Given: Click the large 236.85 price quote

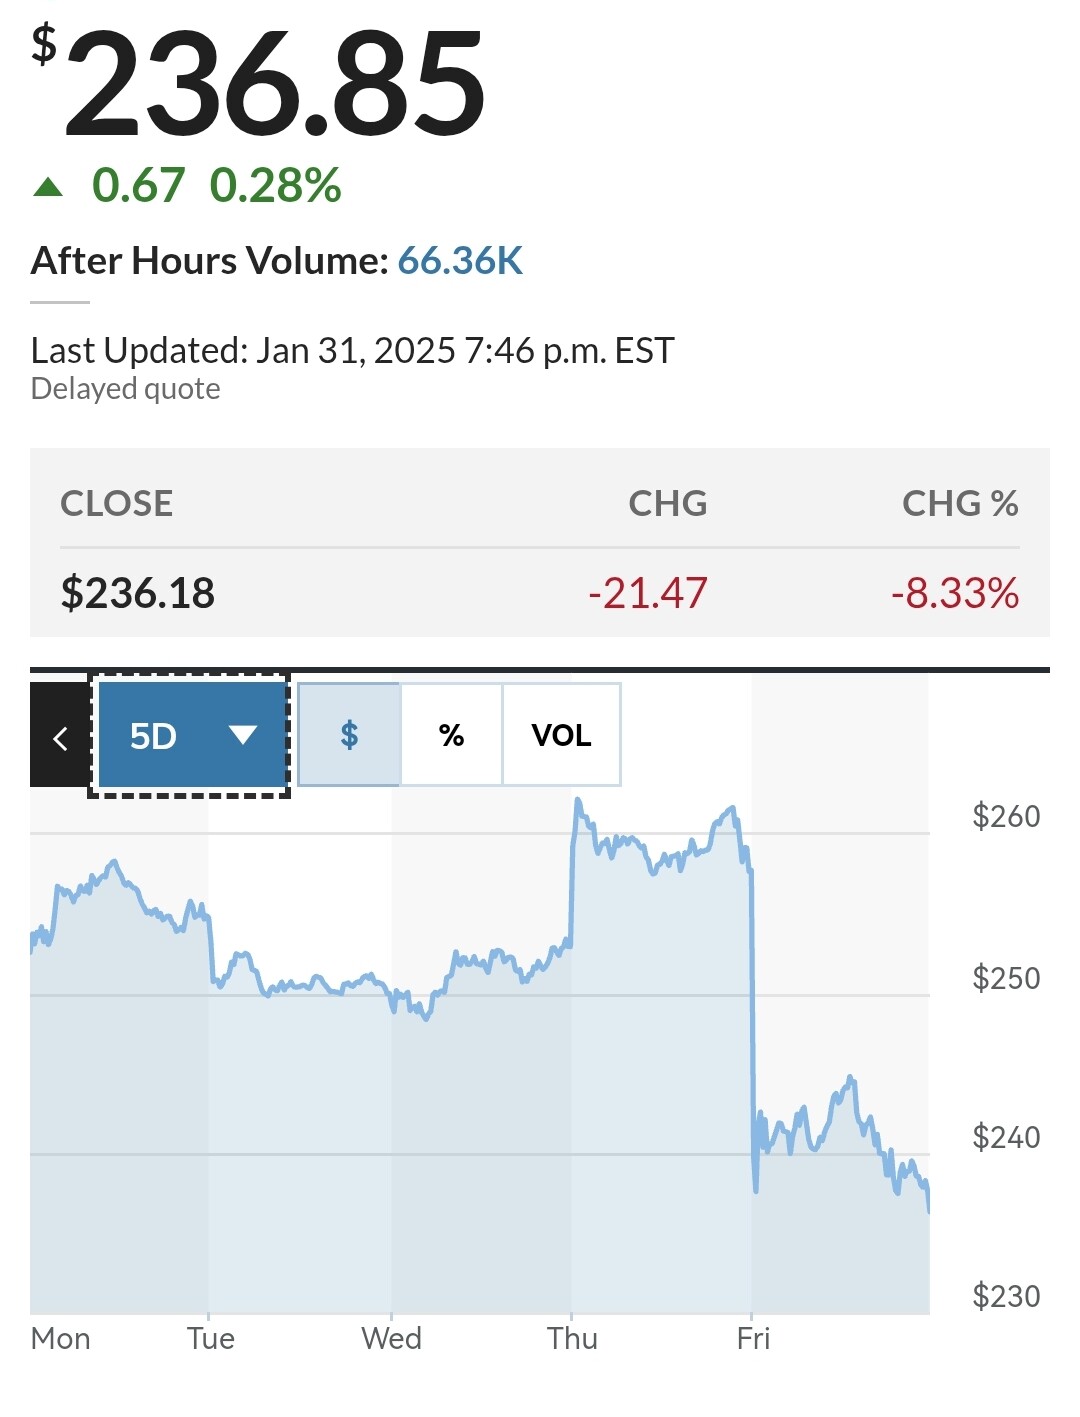Looking at the screenshot, I should coord(274,84).
